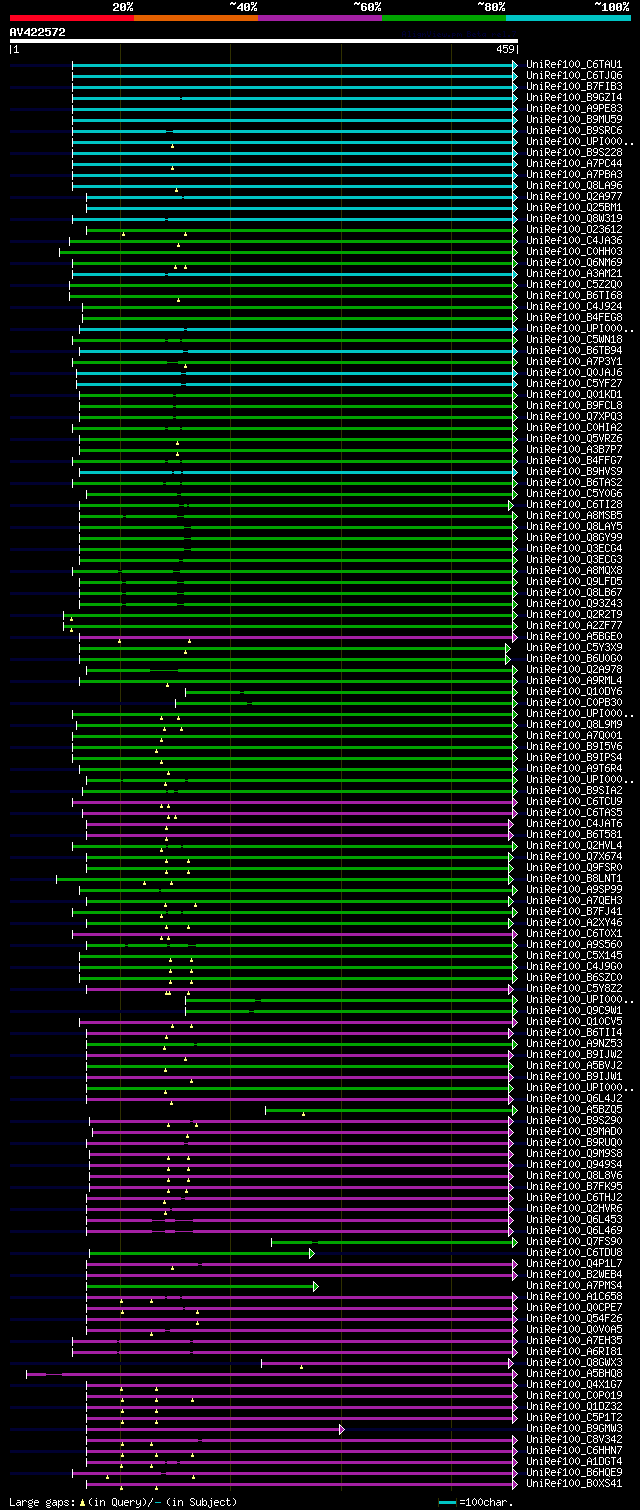Select hit label UniRef100_B9GZI4
The image size is (640, 1510).
(x=574, y=97)
